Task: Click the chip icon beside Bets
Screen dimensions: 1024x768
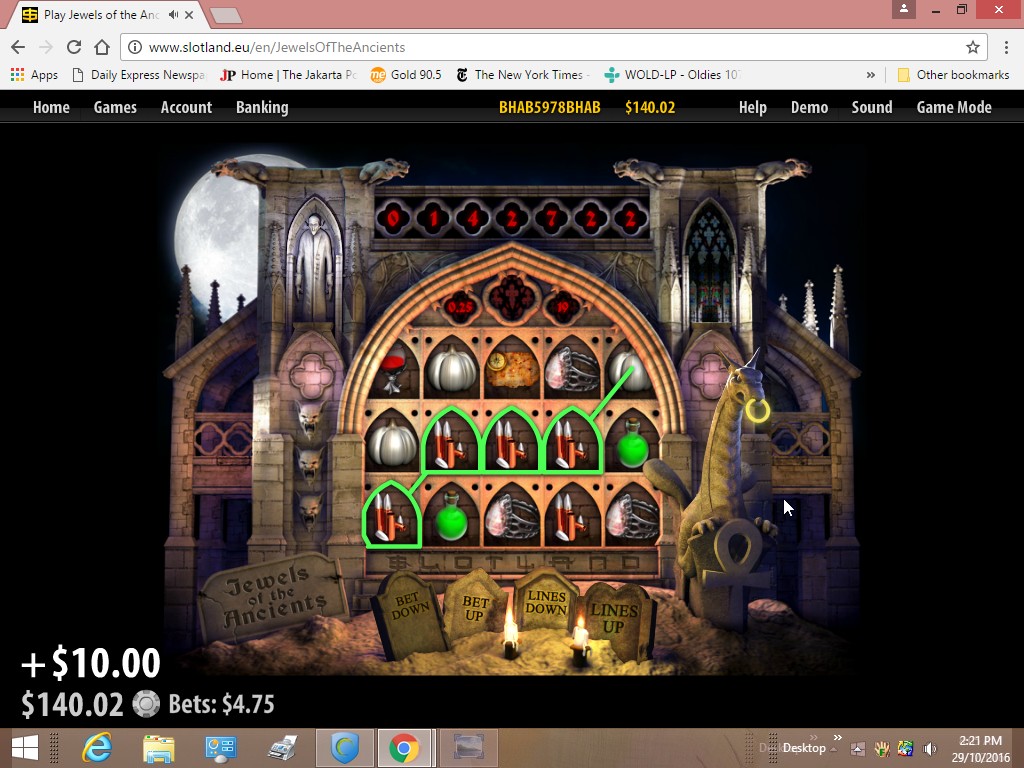Action: point(146,704)
